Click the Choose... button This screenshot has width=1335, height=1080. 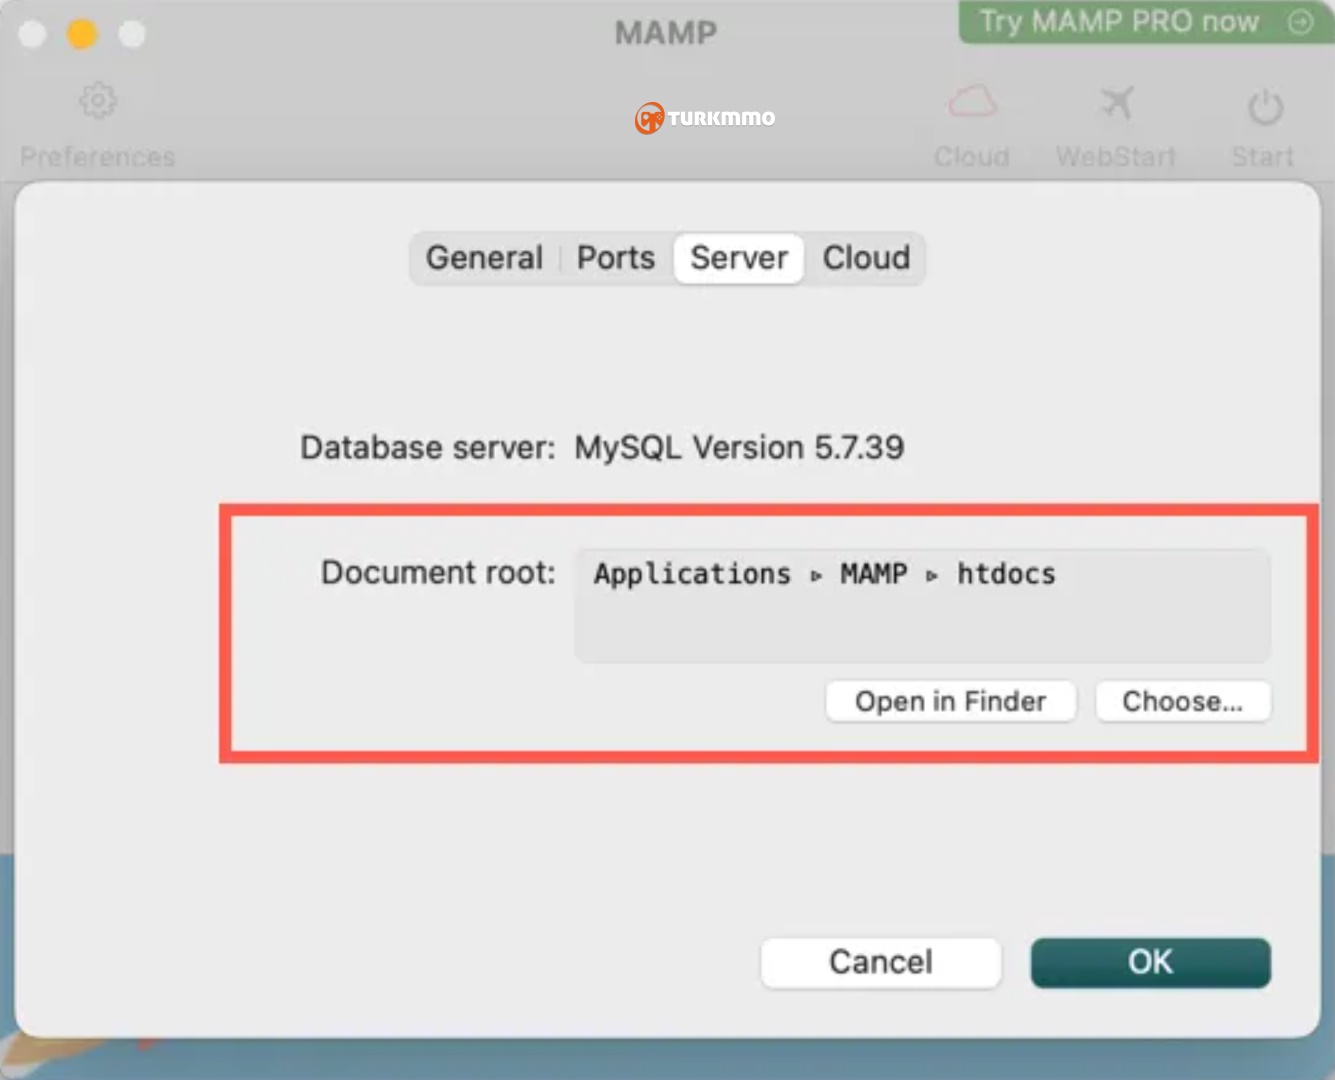[x=1183, y=701]
